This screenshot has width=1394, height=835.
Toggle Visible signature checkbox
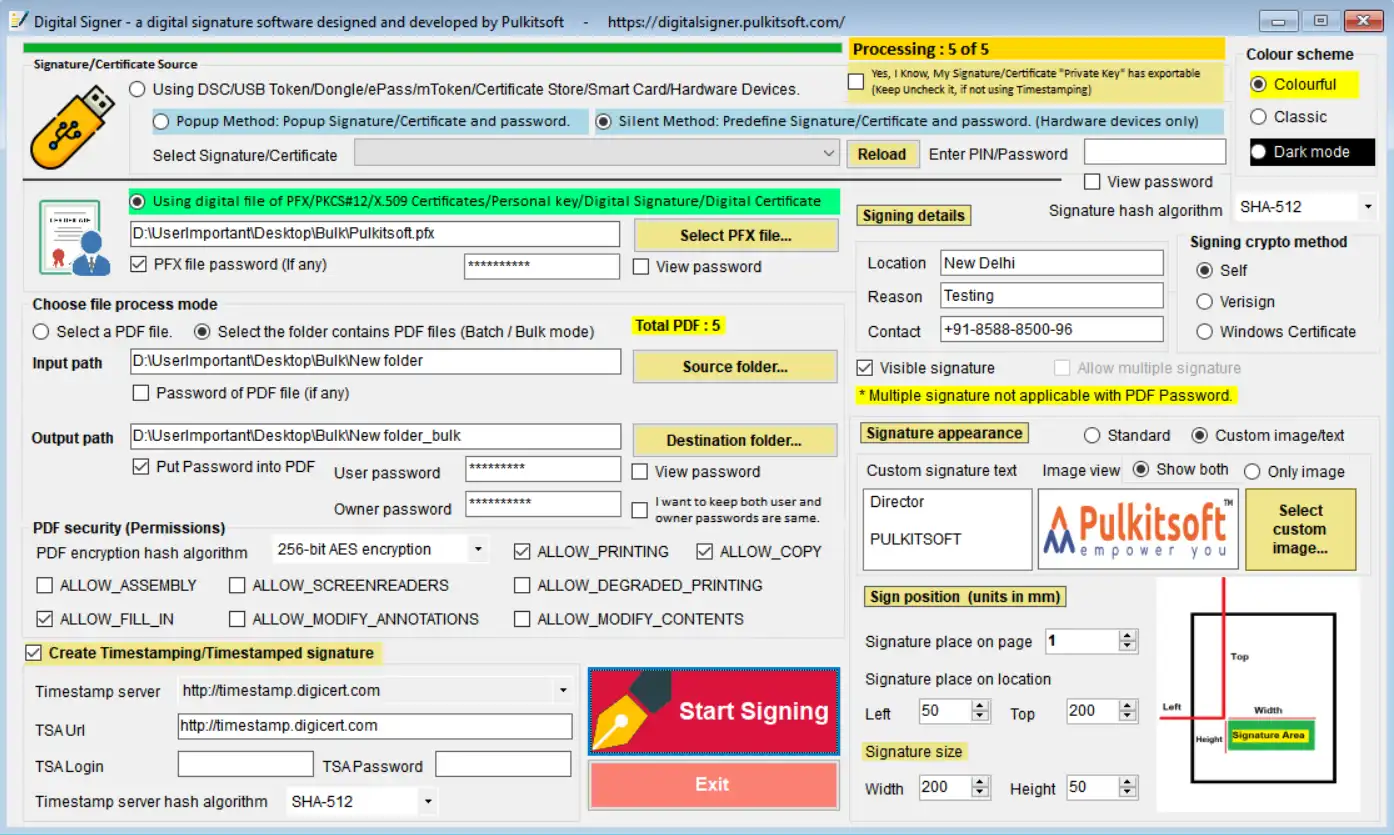click(866, 368)
